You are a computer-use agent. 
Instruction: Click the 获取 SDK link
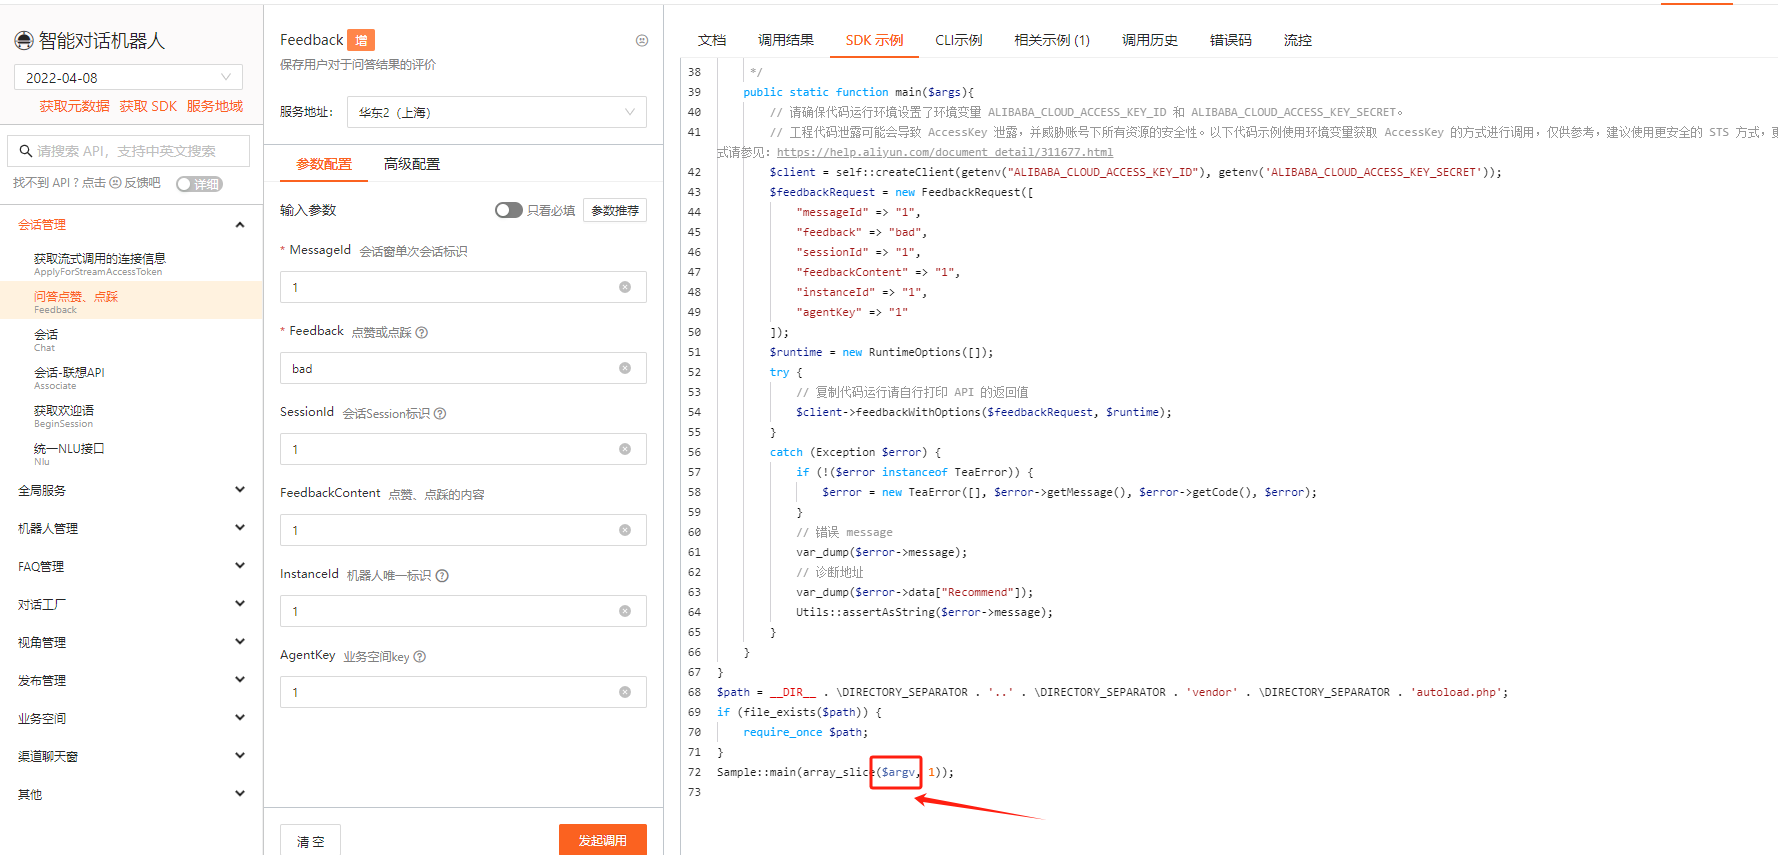pyautogui.click(x=148, y=106)
